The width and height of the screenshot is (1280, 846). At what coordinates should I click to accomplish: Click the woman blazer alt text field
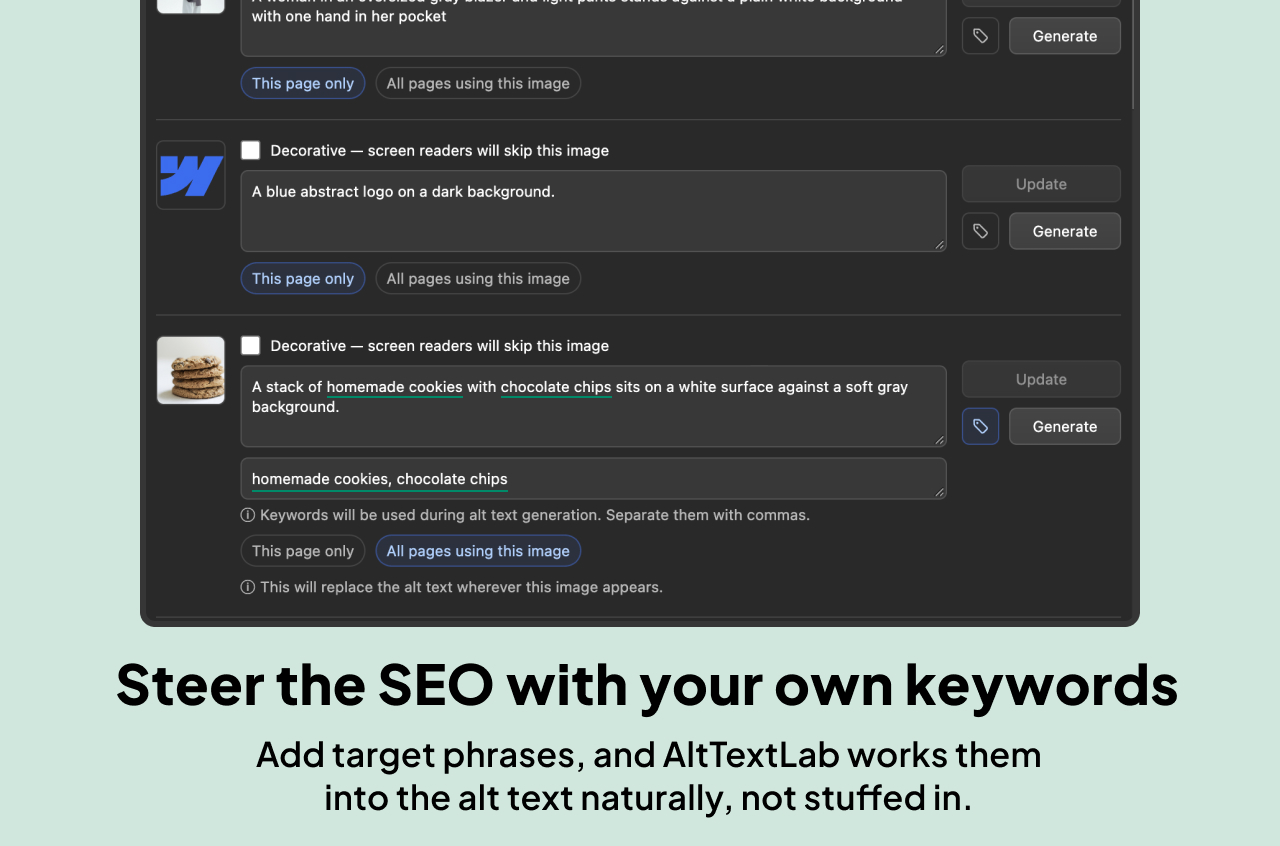pyautogui.click(x=593, y=28)
